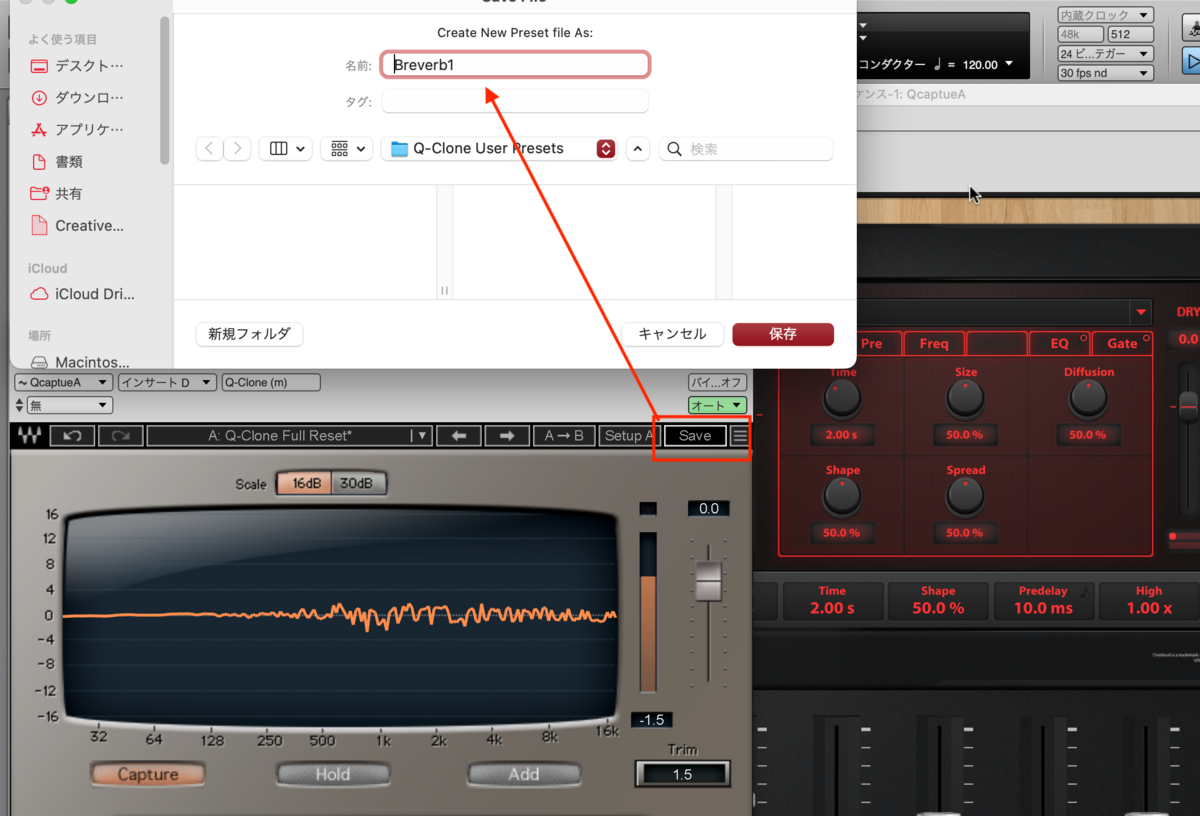Toggle the Capture mode button

coord(148,774)
